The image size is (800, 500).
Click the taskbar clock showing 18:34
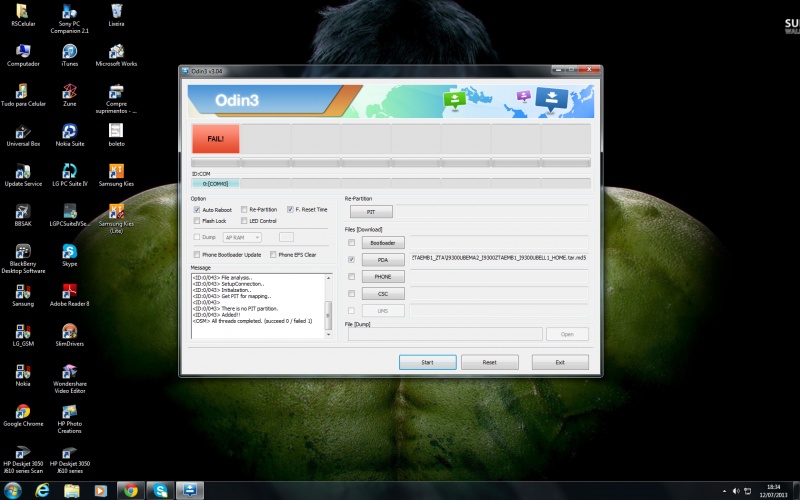(773, 491)
